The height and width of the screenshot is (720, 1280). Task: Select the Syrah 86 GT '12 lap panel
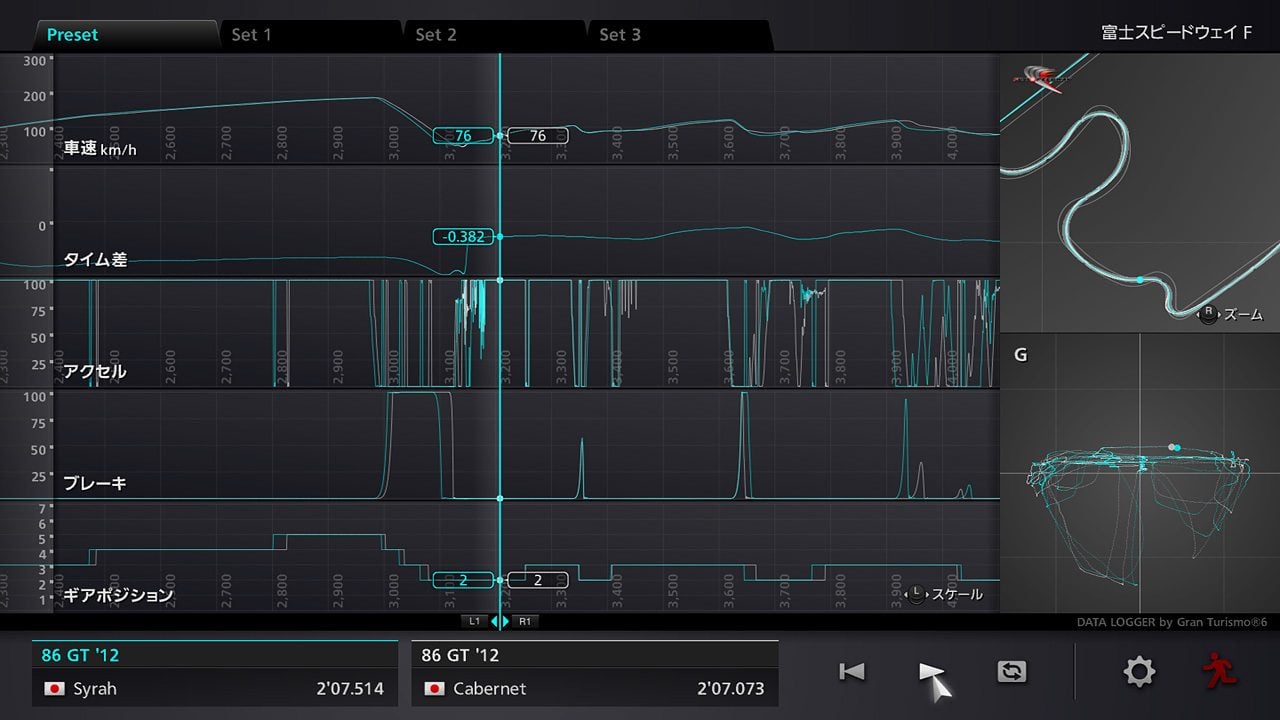click(x=214, y=673)
